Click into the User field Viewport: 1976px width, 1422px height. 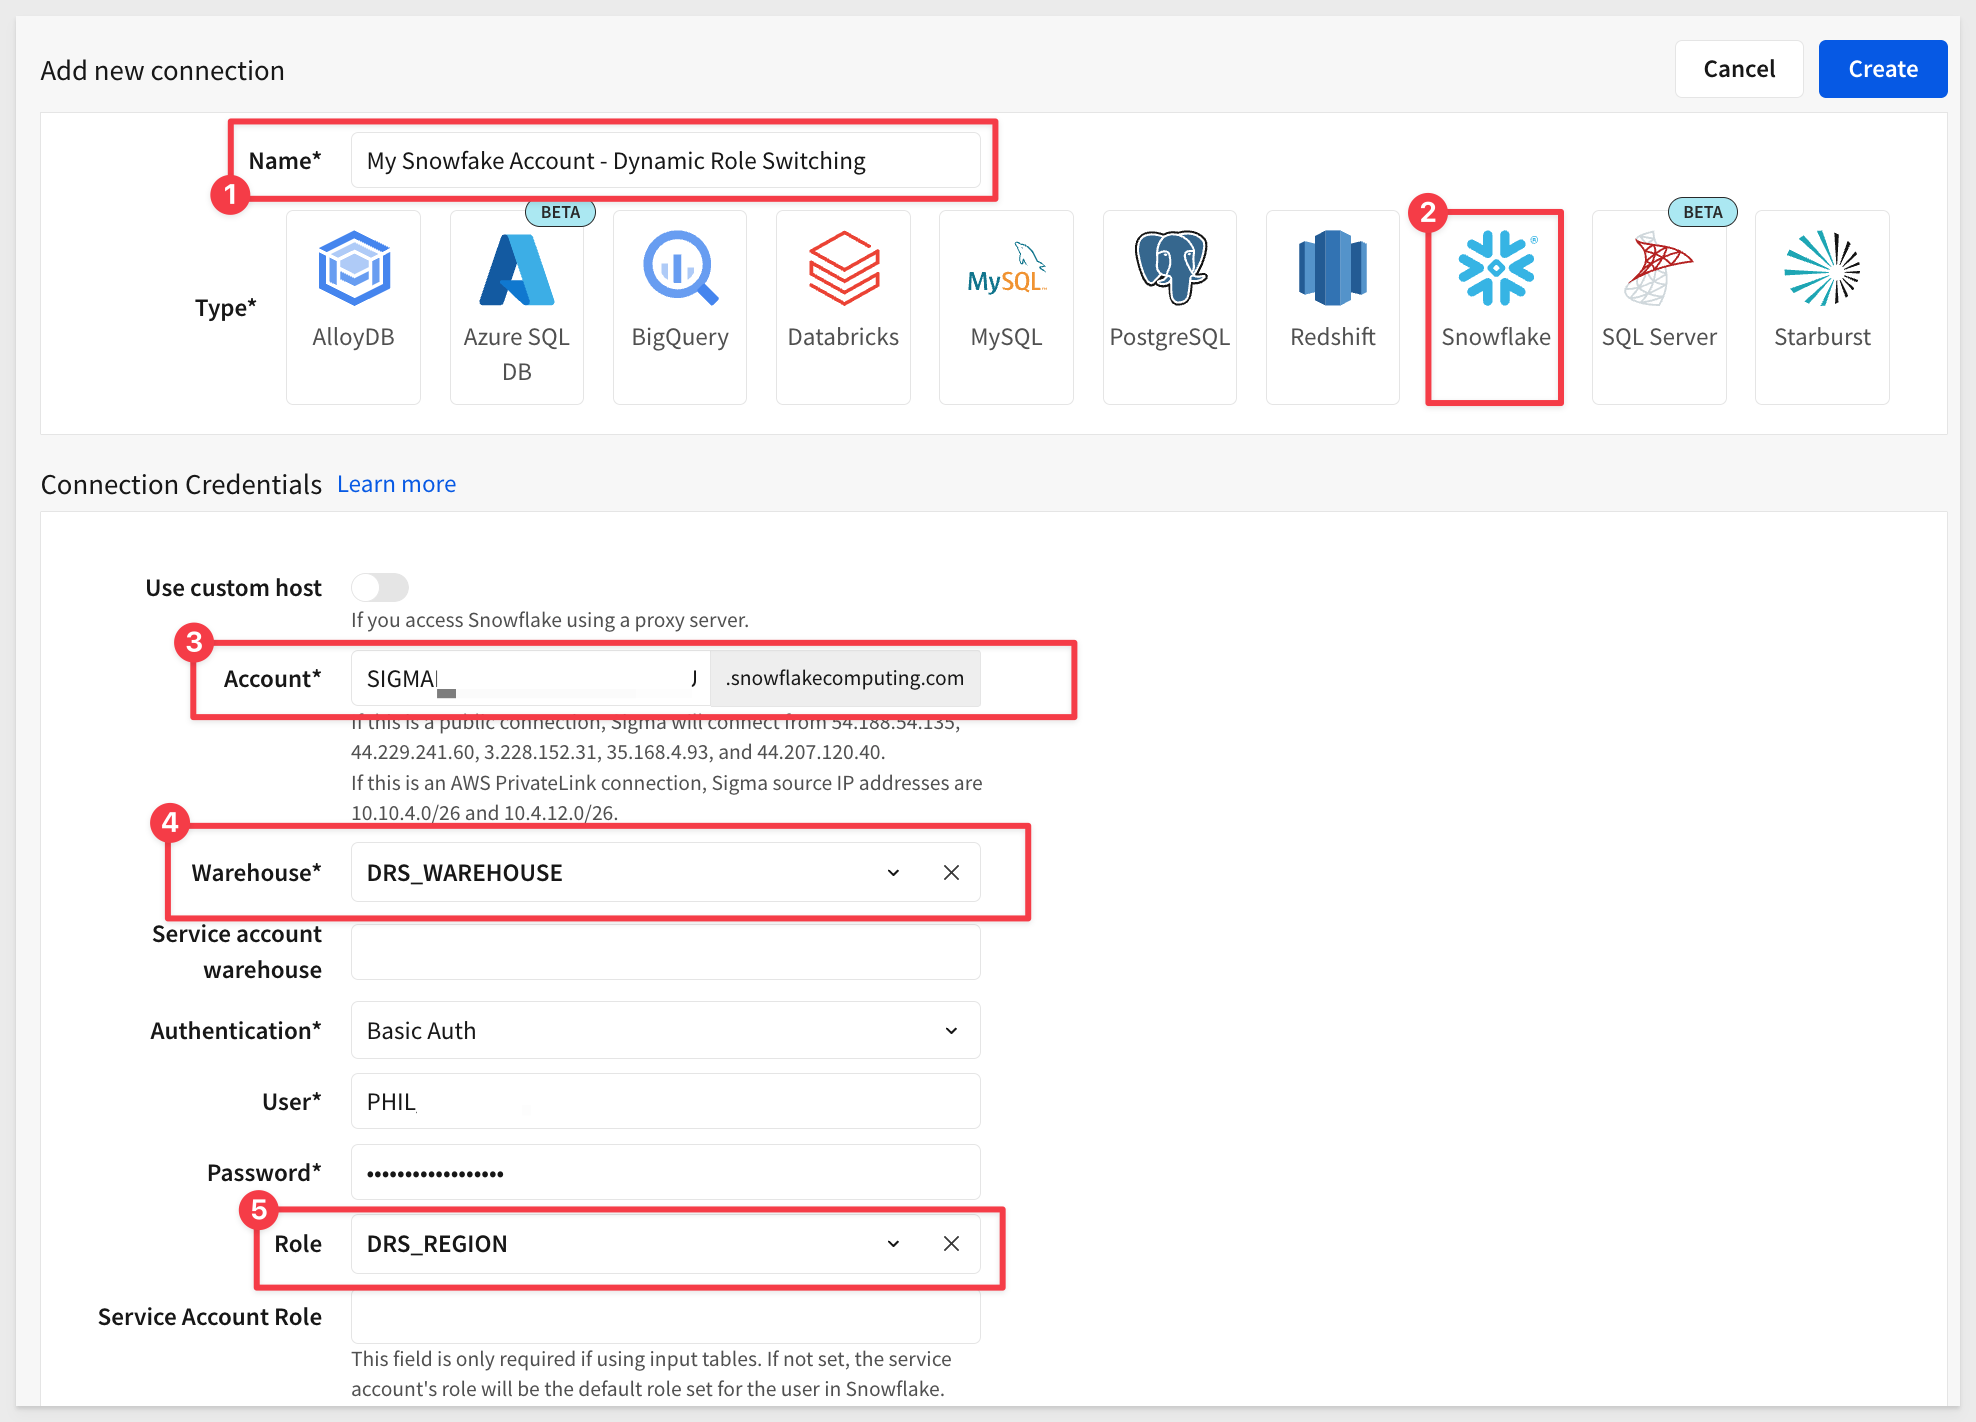[665, 1101]
